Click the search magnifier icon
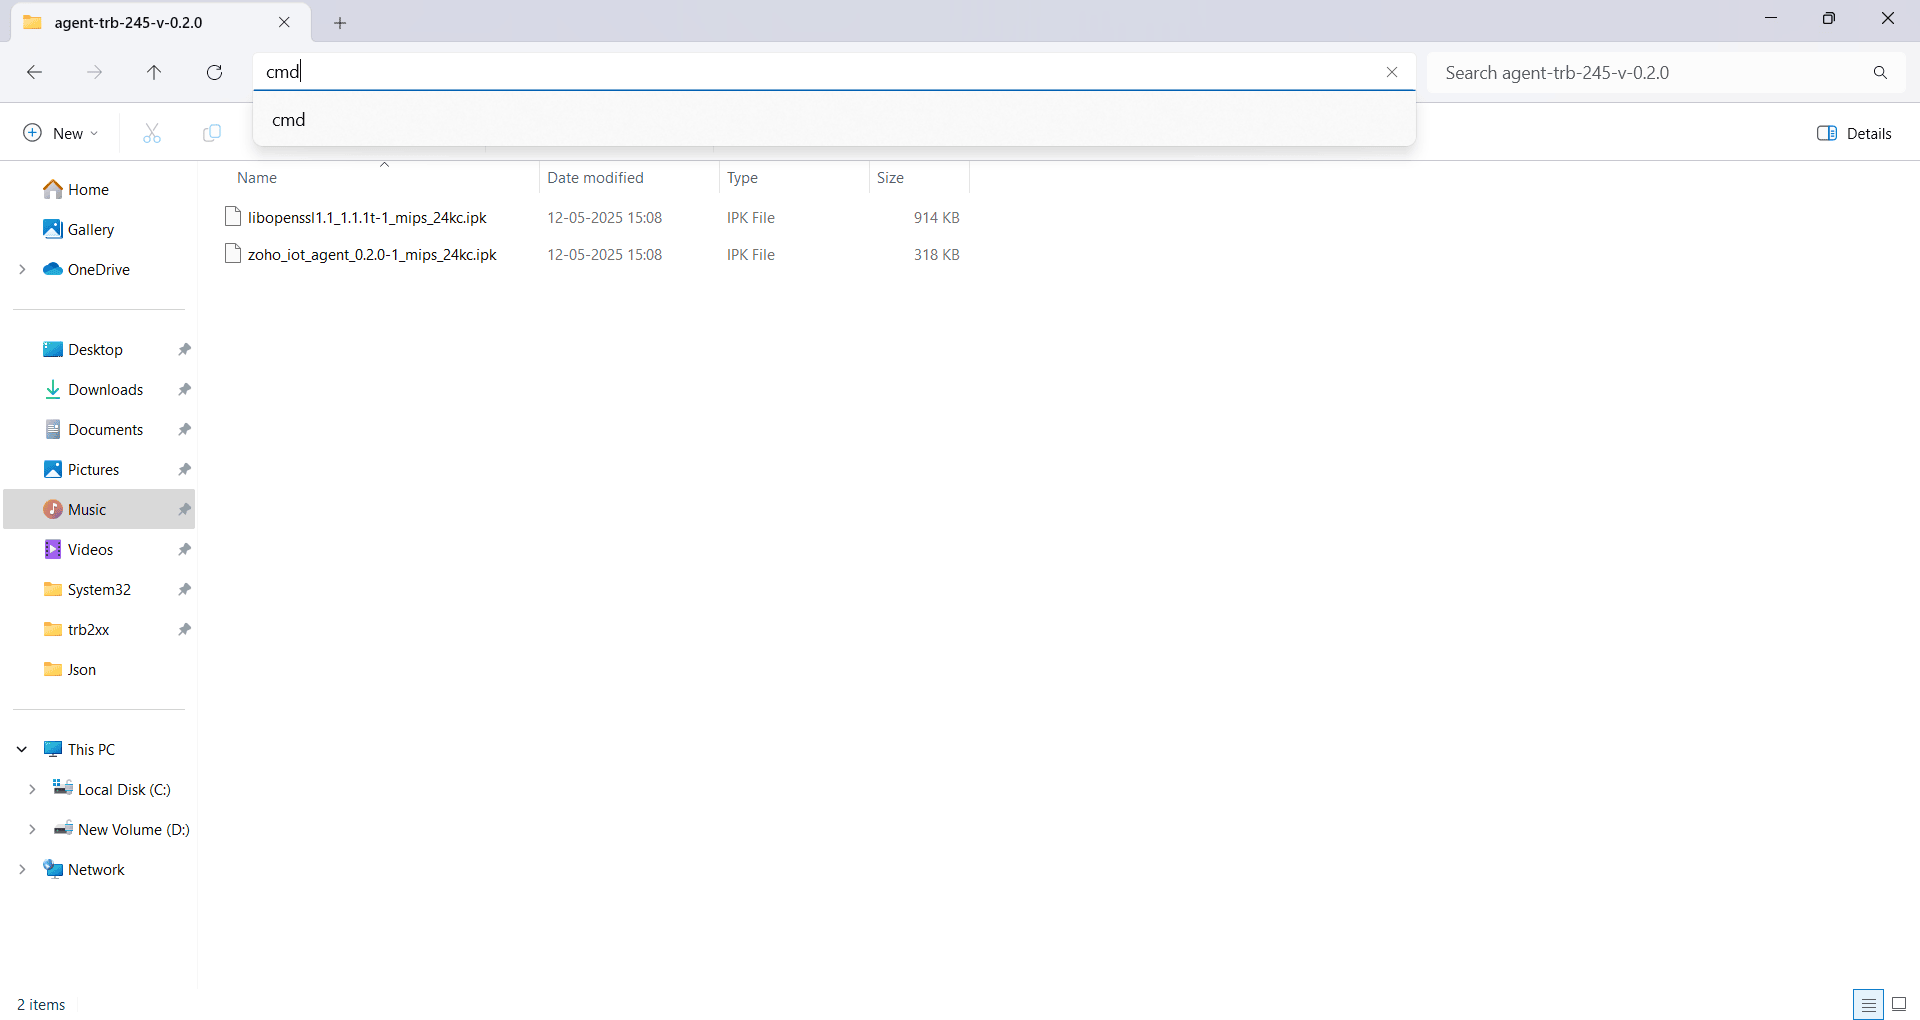The width and height of the screenshot is (1920, 1020). 1880,72
